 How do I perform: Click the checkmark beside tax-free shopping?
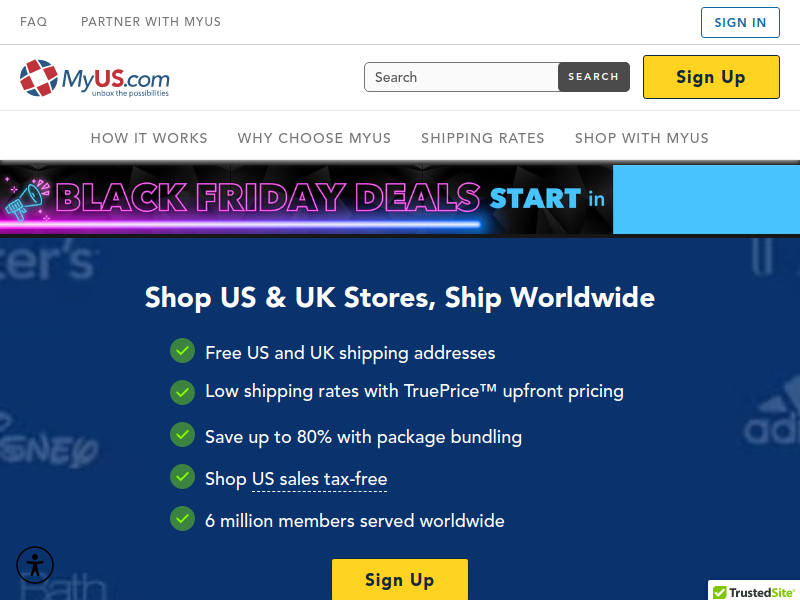[182, 477]
